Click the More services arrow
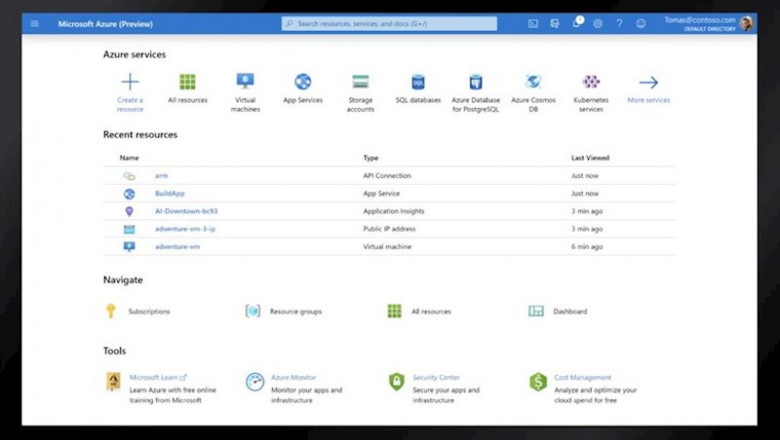780x440 pixels. click(x=649, y=82)
